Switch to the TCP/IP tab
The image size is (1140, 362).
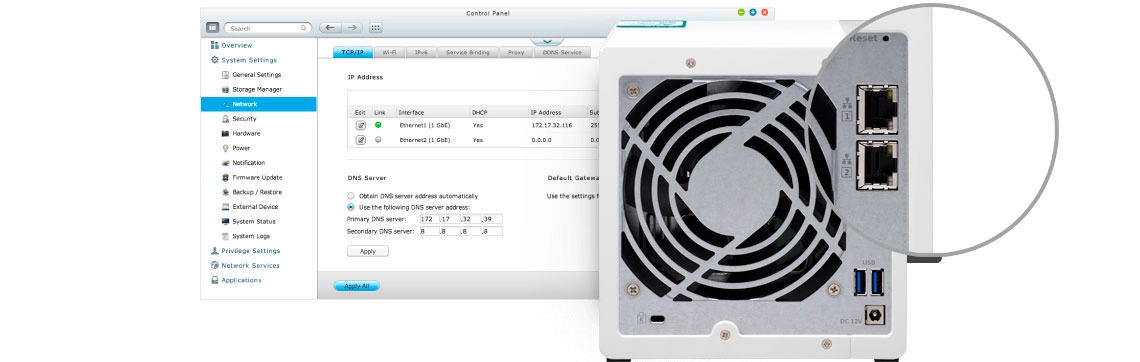pos(353,52)
